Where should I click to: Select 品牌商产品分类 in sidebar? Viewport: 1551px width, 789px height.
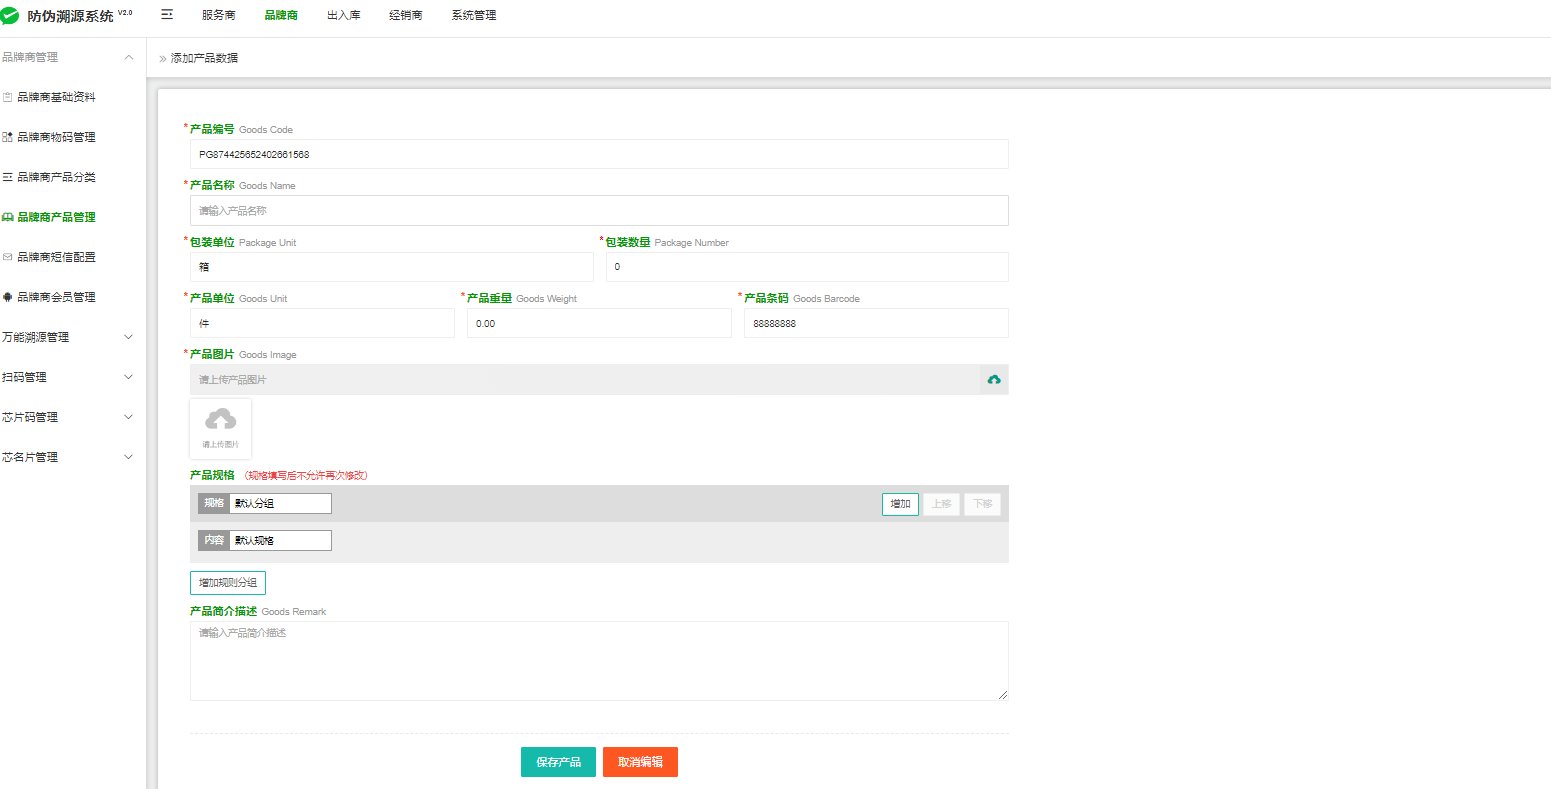(56, 177)
